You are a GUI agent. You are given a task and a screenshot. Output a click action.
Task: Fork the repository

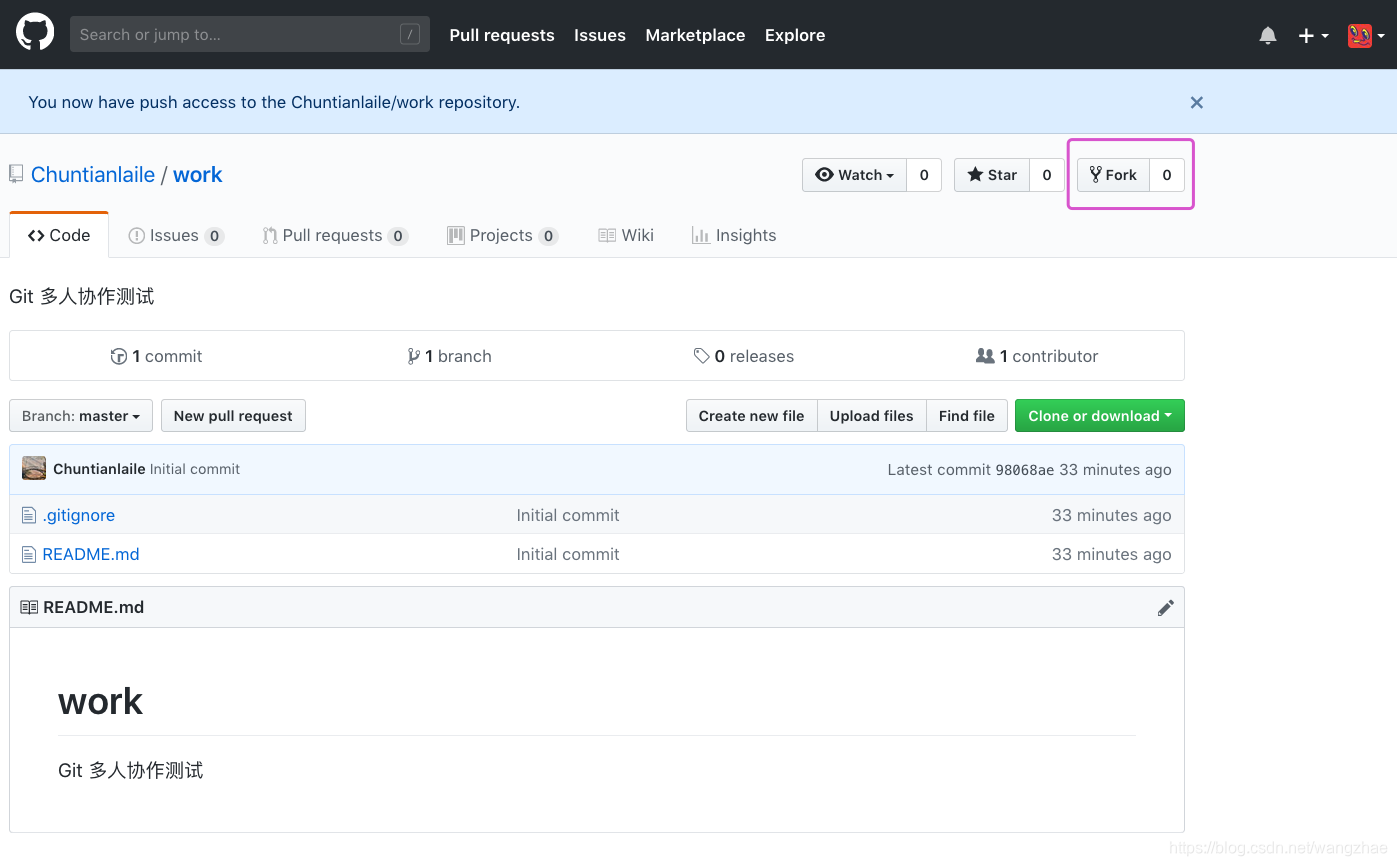[1113, 175]
